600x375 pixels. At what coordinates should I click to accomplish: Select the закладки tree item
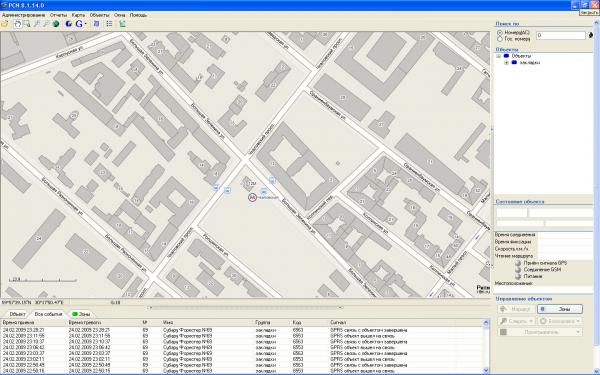click(x=530, y=62)
